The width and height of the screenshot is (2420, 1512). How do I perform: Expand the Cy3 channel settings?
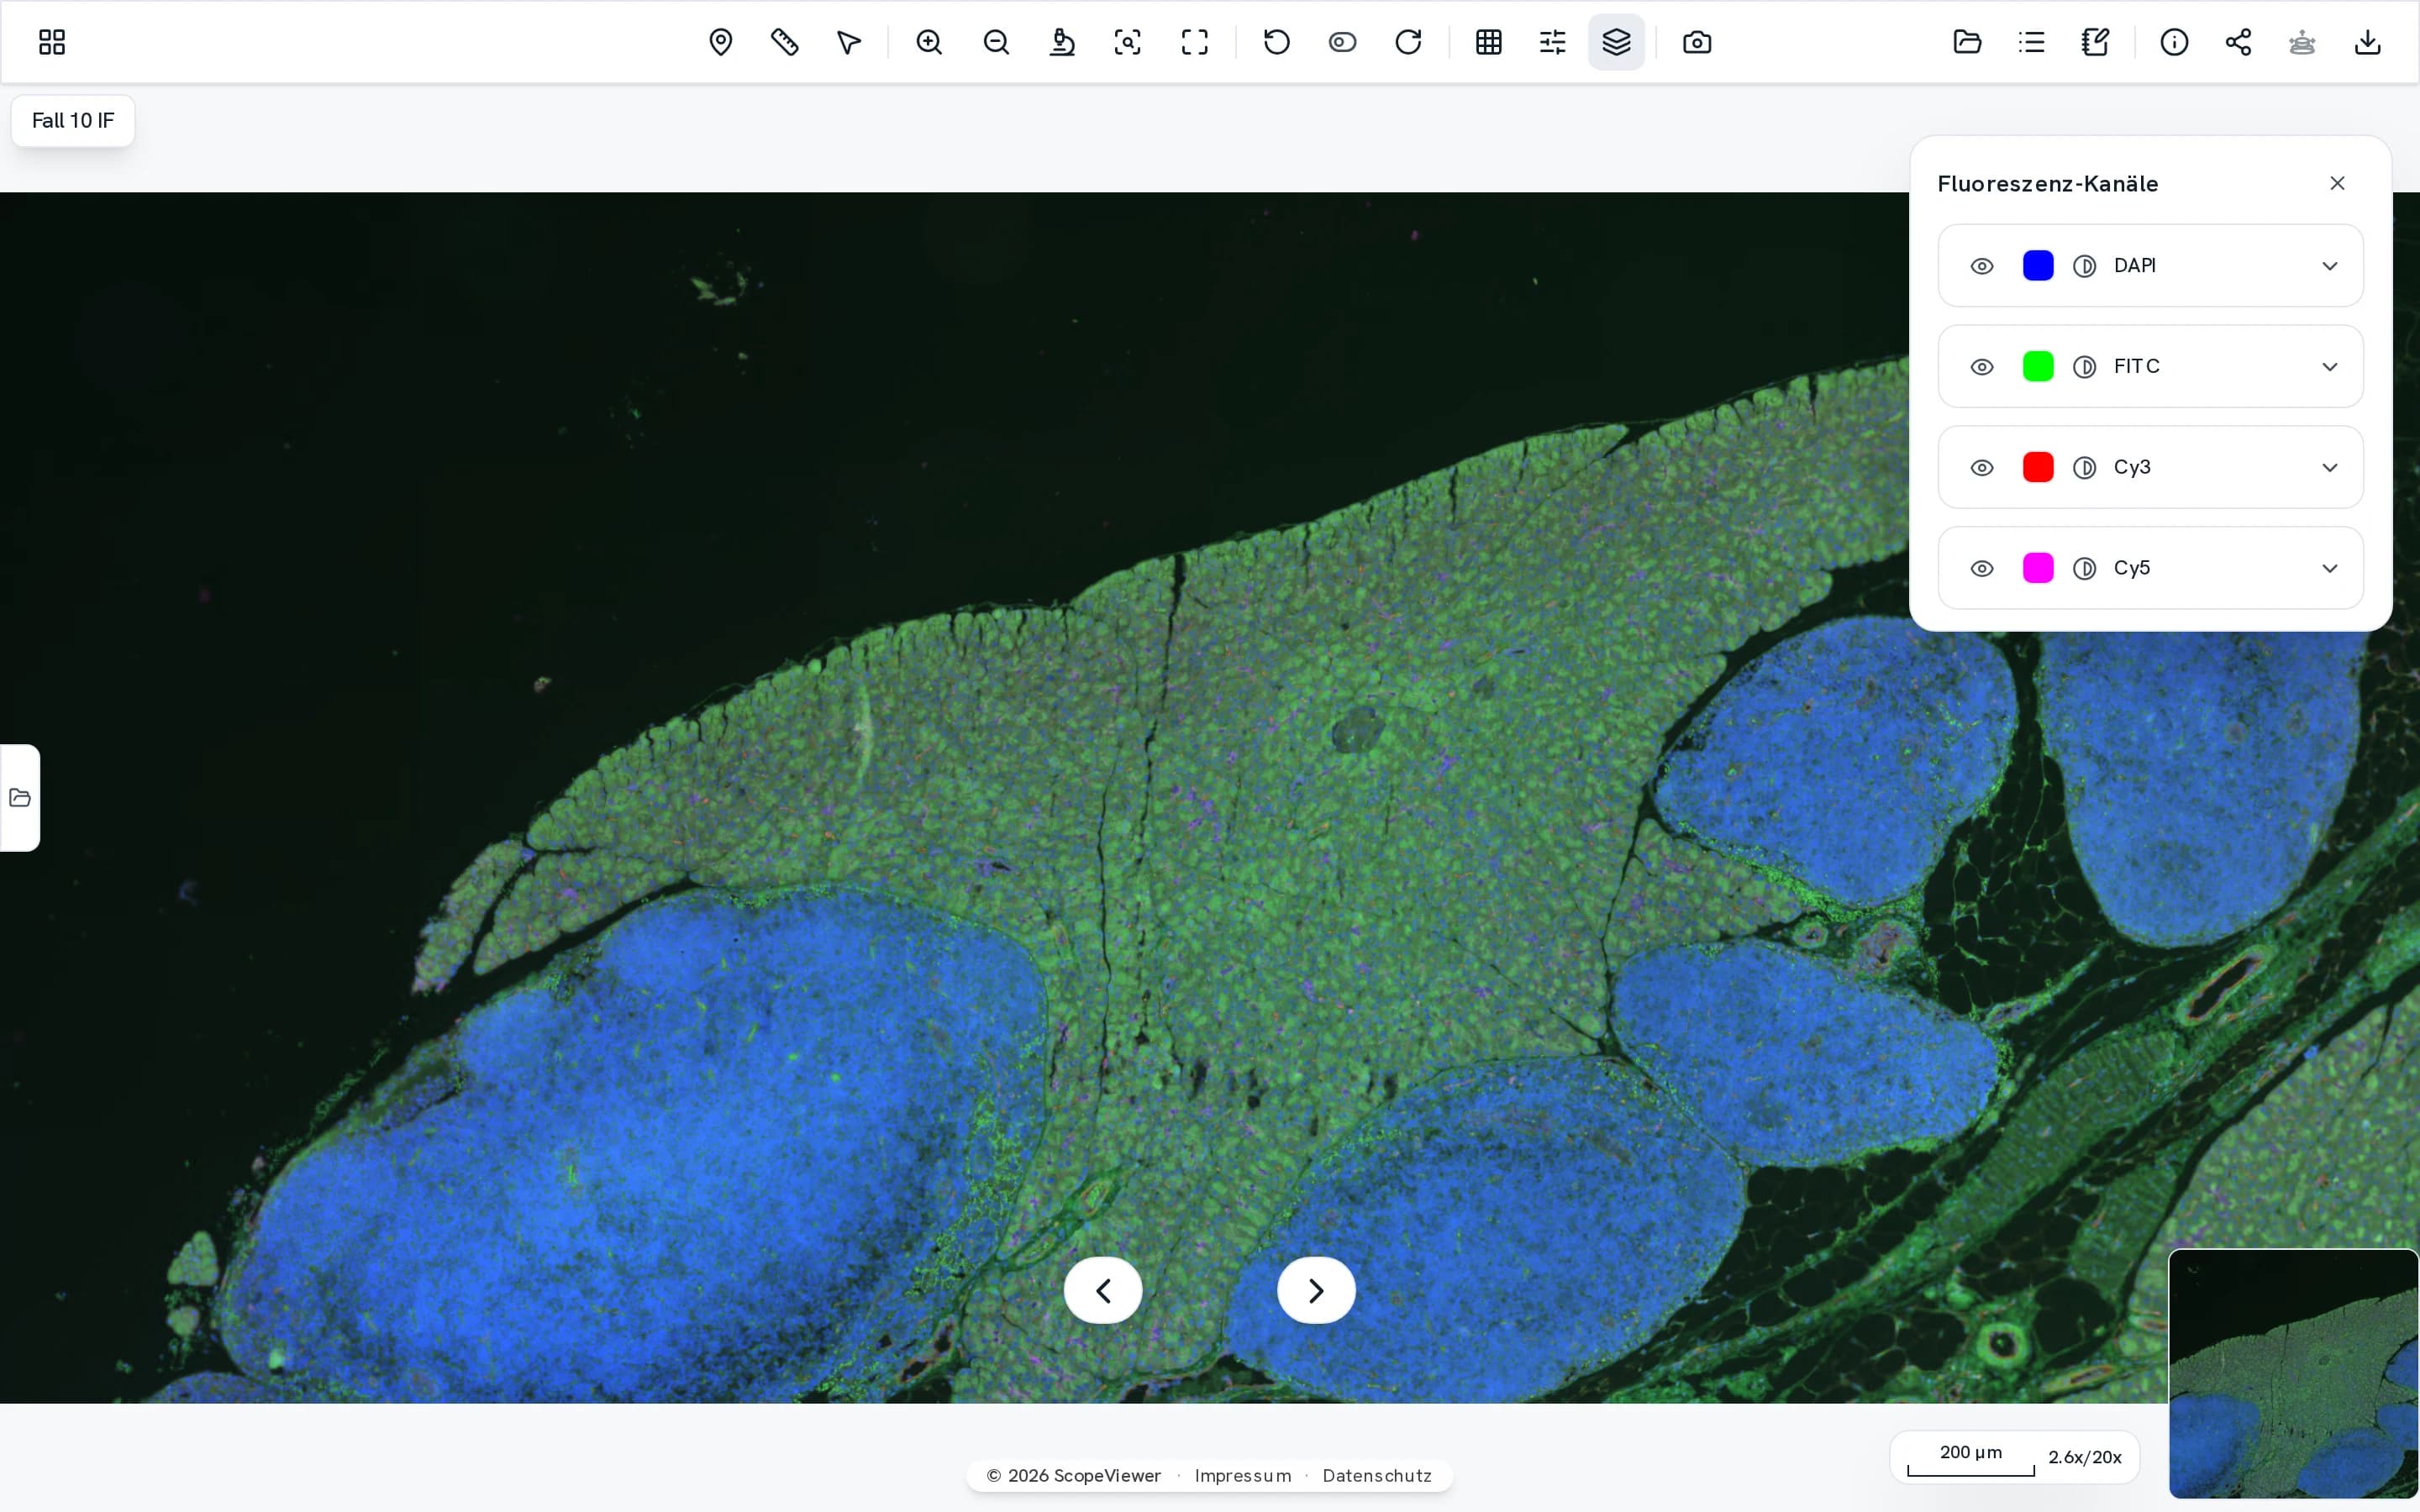[x=2330, y=468]
